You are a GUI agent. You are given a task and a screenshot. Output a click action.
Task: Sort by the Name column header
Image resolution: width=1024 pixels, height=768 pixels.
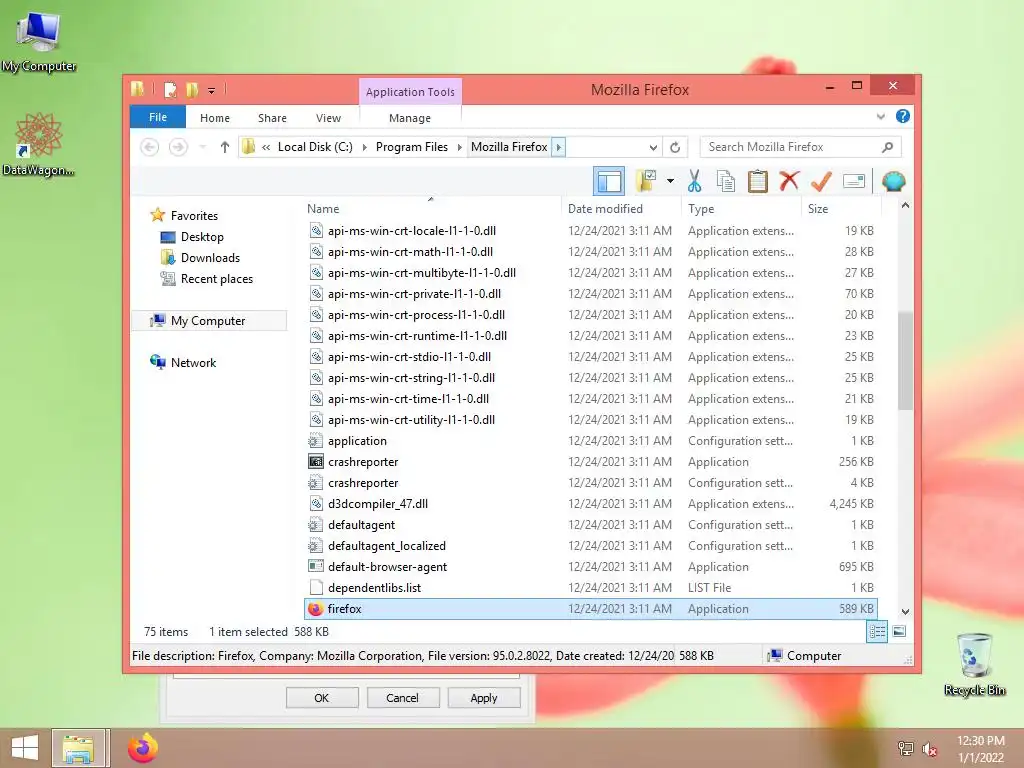pyautogui.click(x=432, y=208)
